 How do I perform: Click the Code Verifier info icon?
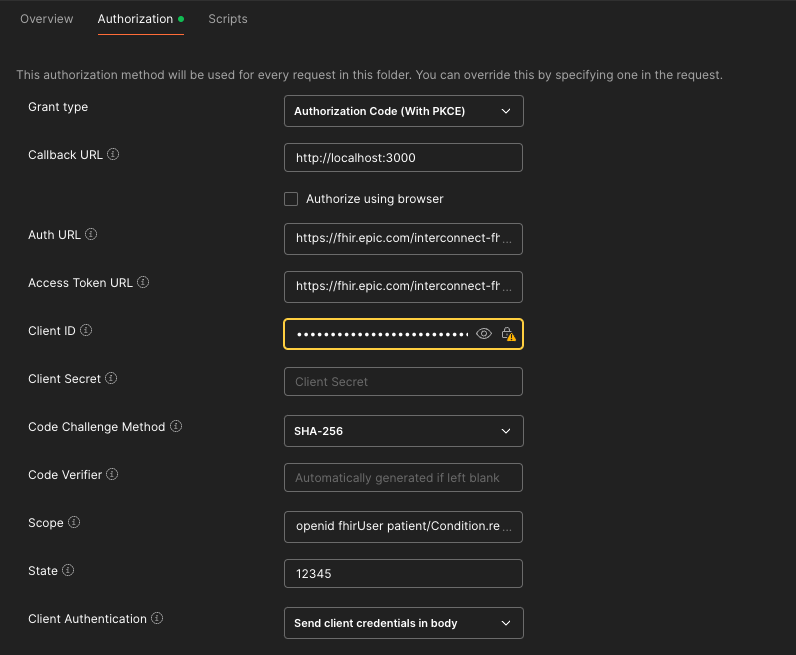pos(112,474)
